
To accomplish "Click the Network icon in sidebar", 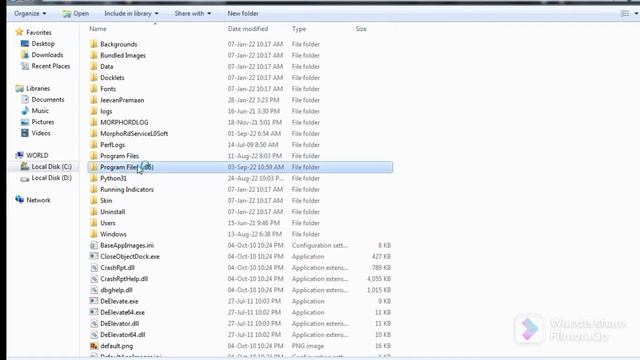I will pyautogui.click(x=19, y=200).
